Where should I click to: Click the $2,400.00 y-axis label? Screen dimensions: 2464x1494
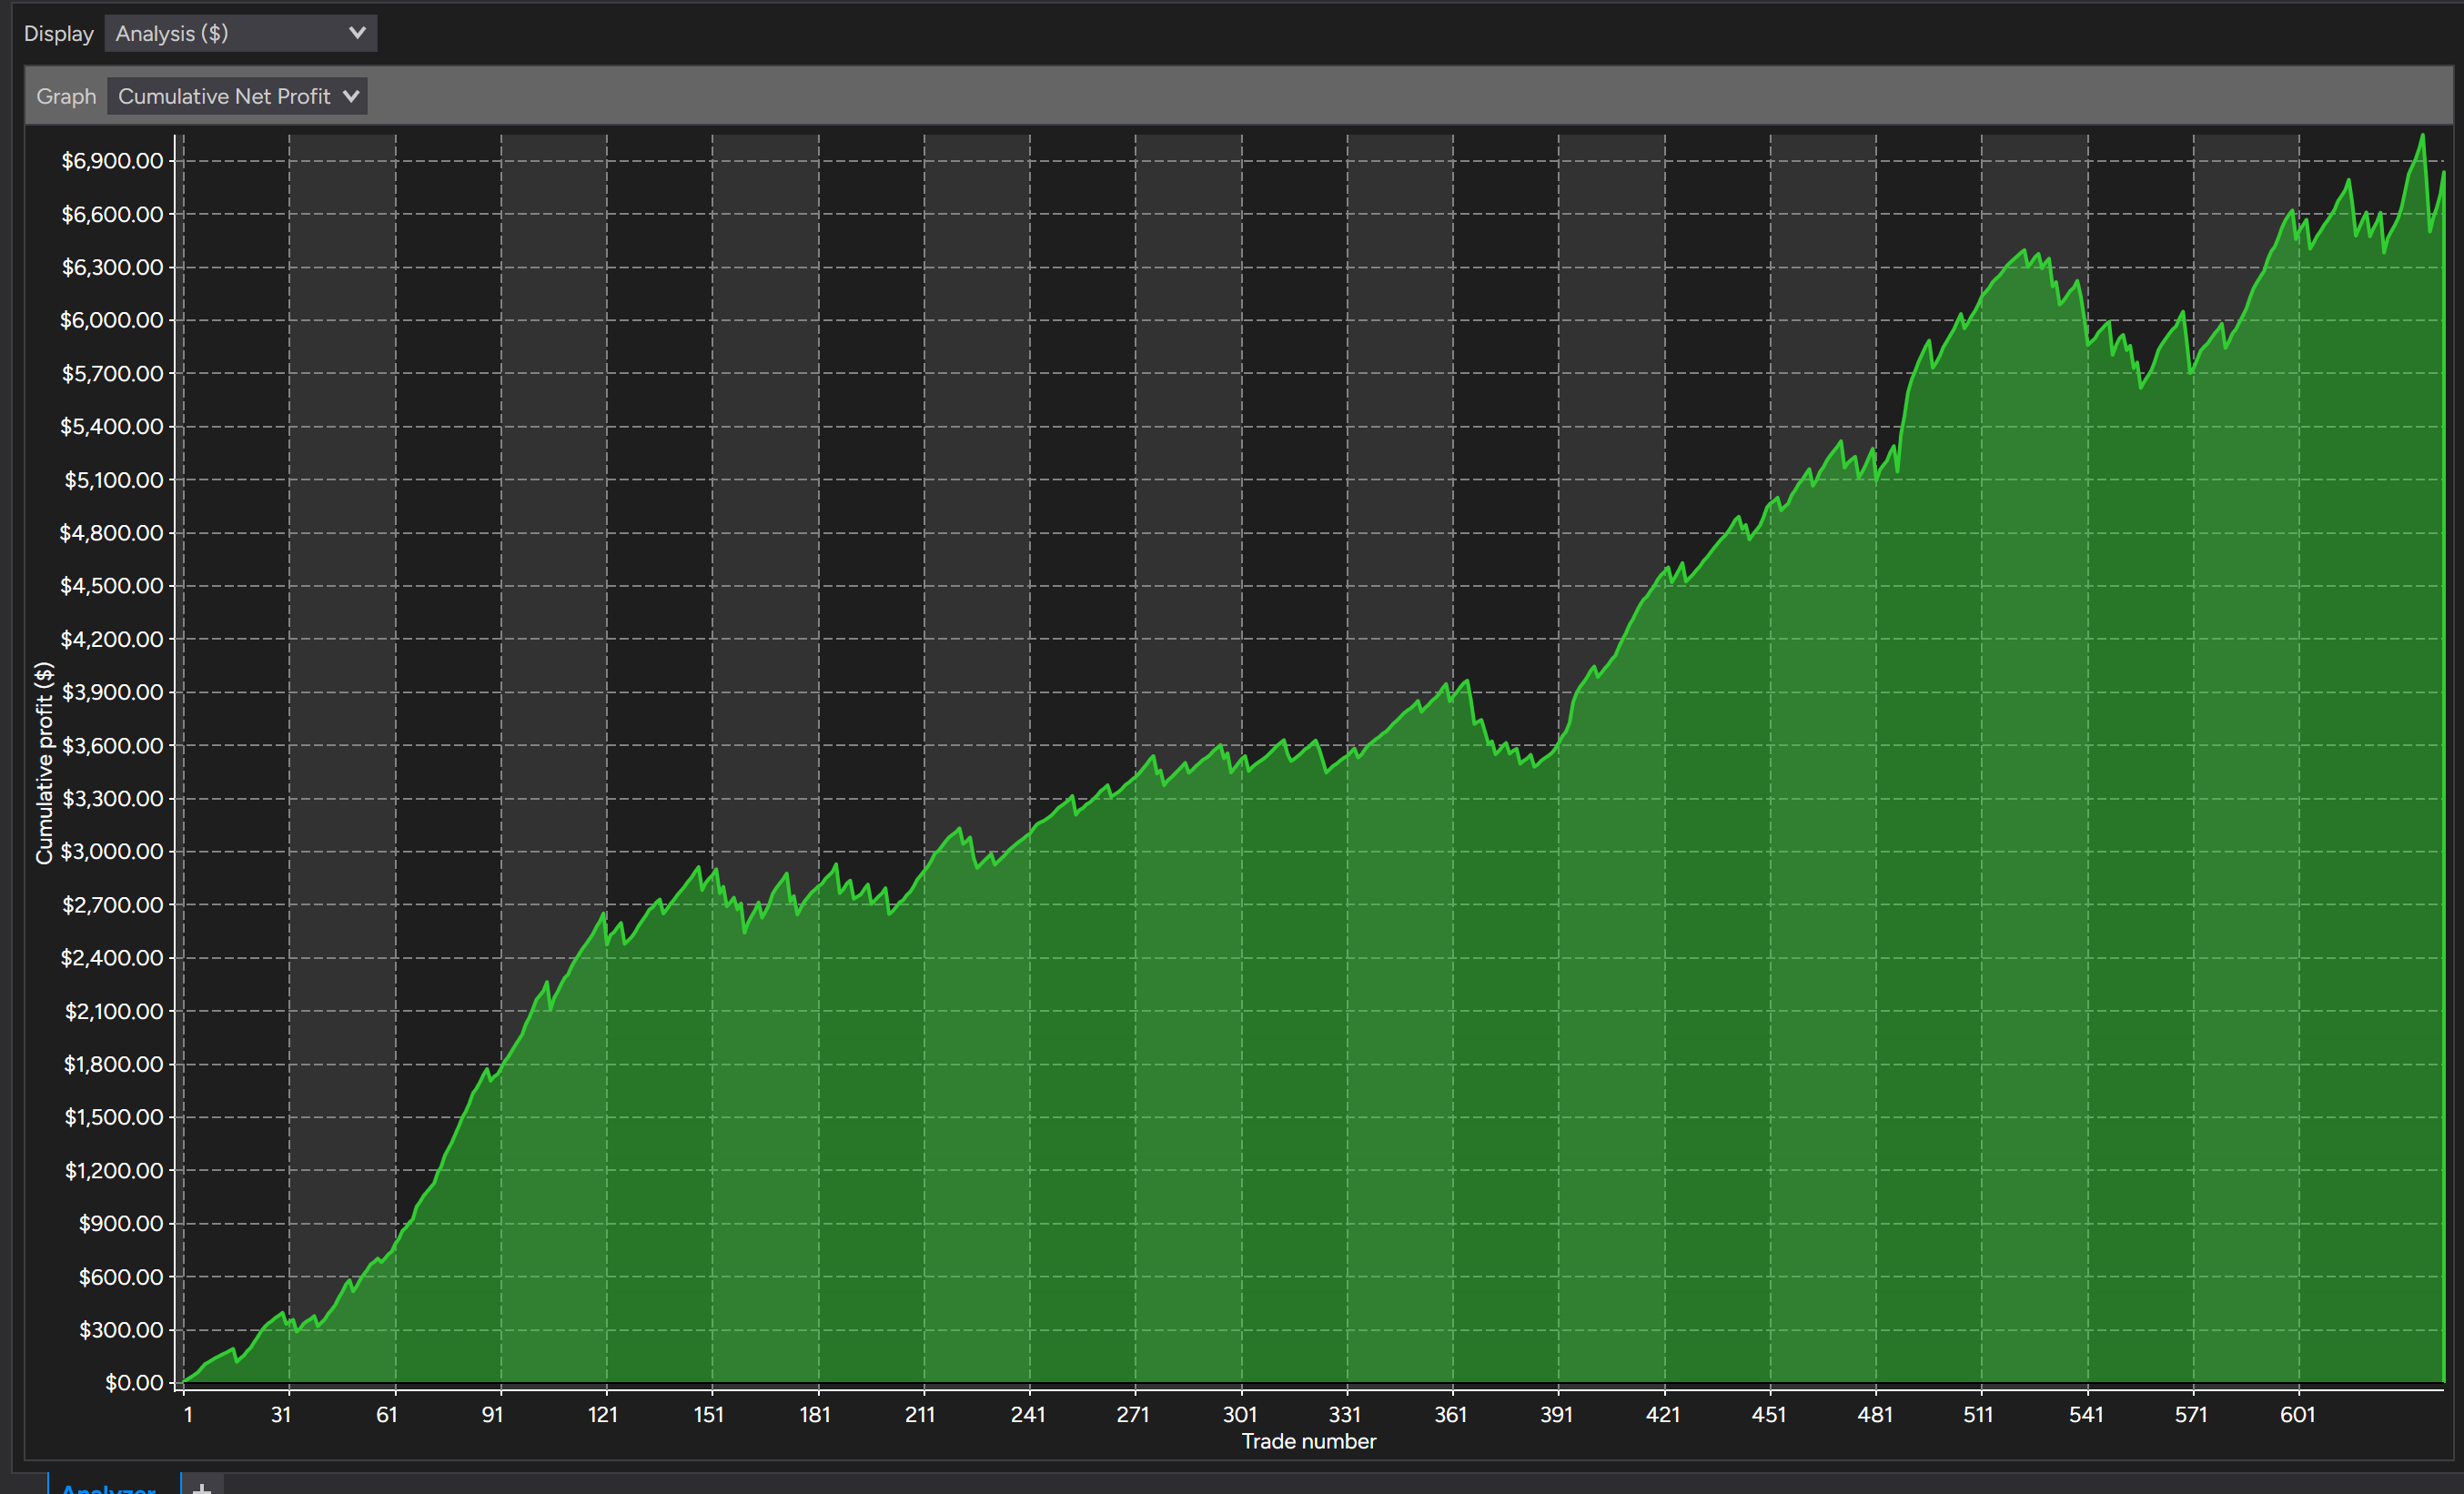[112, 958]
